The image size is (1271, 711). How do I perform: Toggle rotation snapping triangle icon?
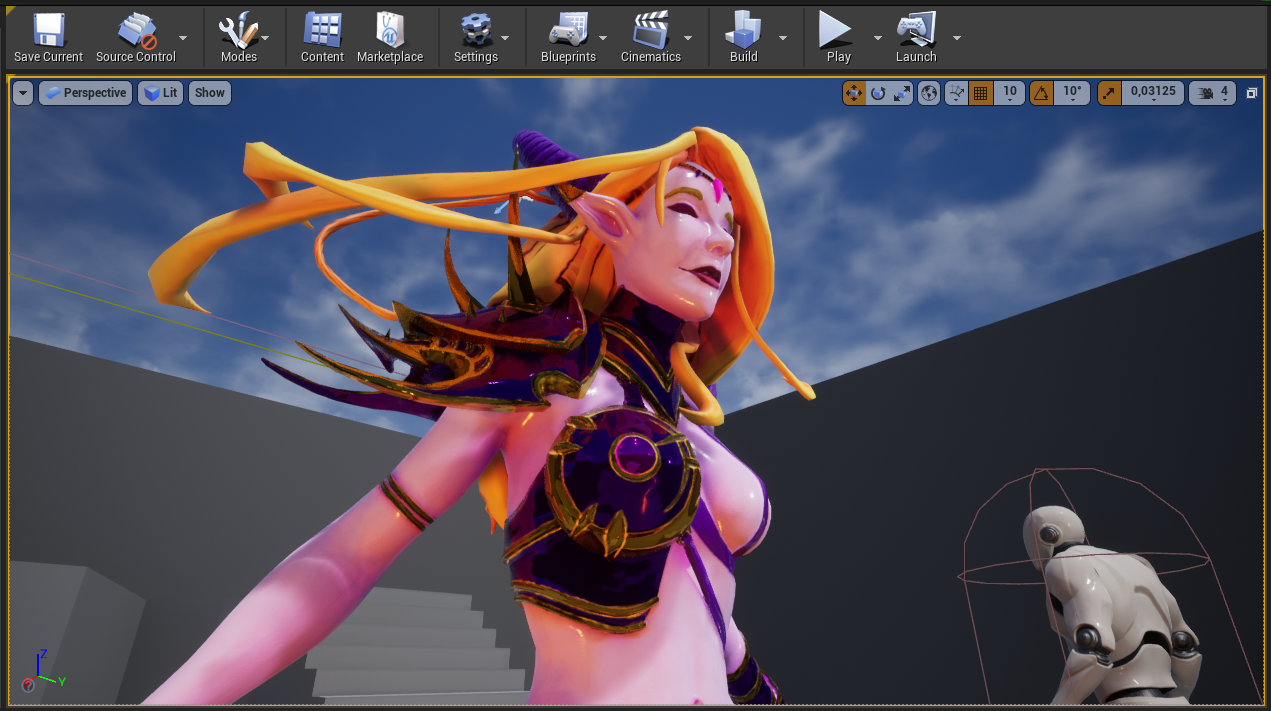click(x=1041, y=93)
